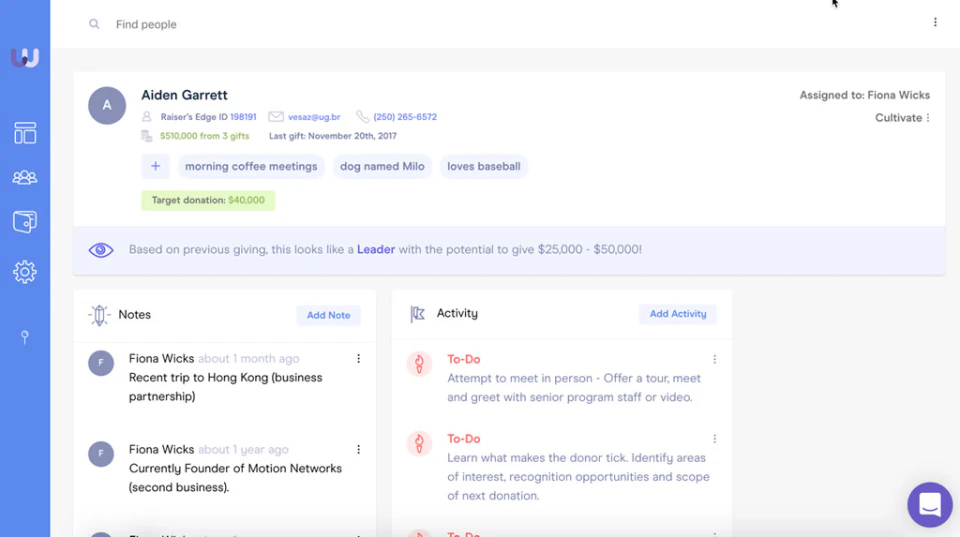Click the phone handset icon
Screen dimensions: 960x537
(x=362, y=116)
